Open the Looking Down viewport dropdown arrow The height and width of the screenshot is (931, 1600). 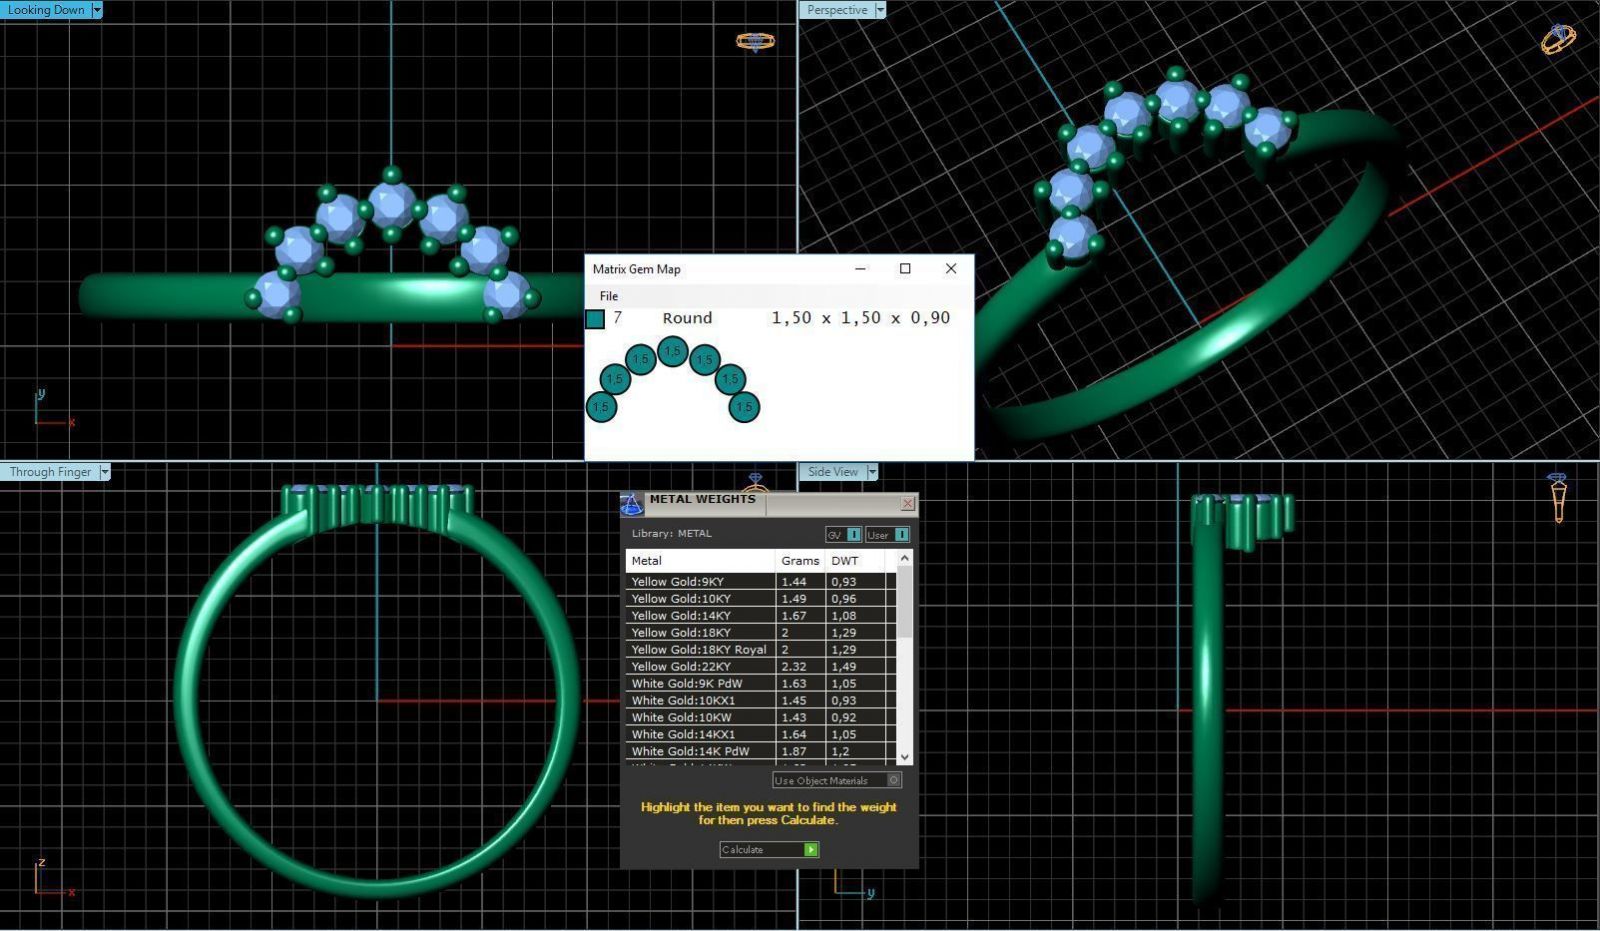[x=96, y=10]
